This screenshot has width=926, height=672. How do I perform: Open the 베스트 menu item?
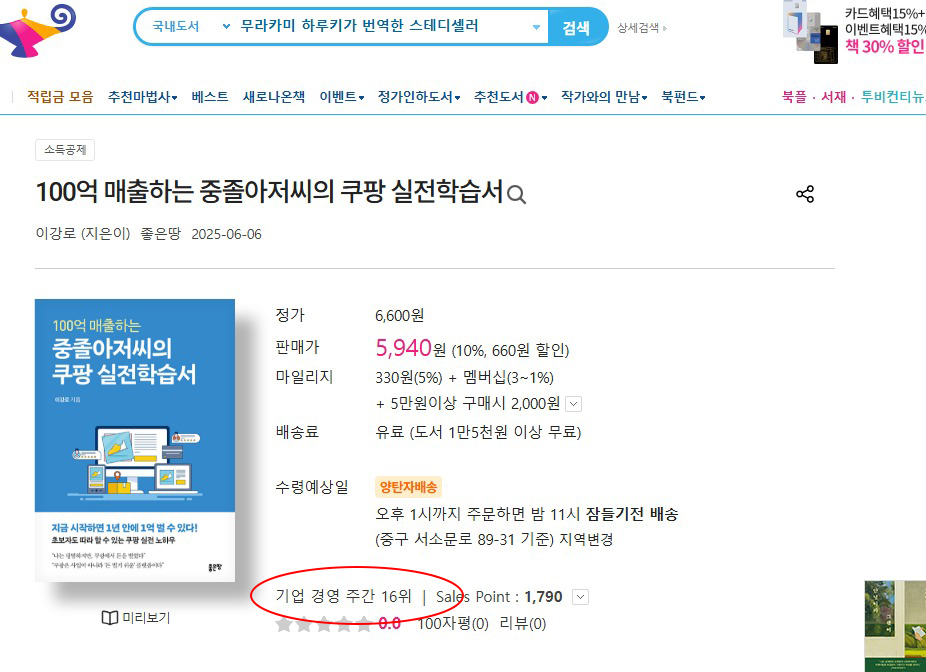click(x=210, y=97)
